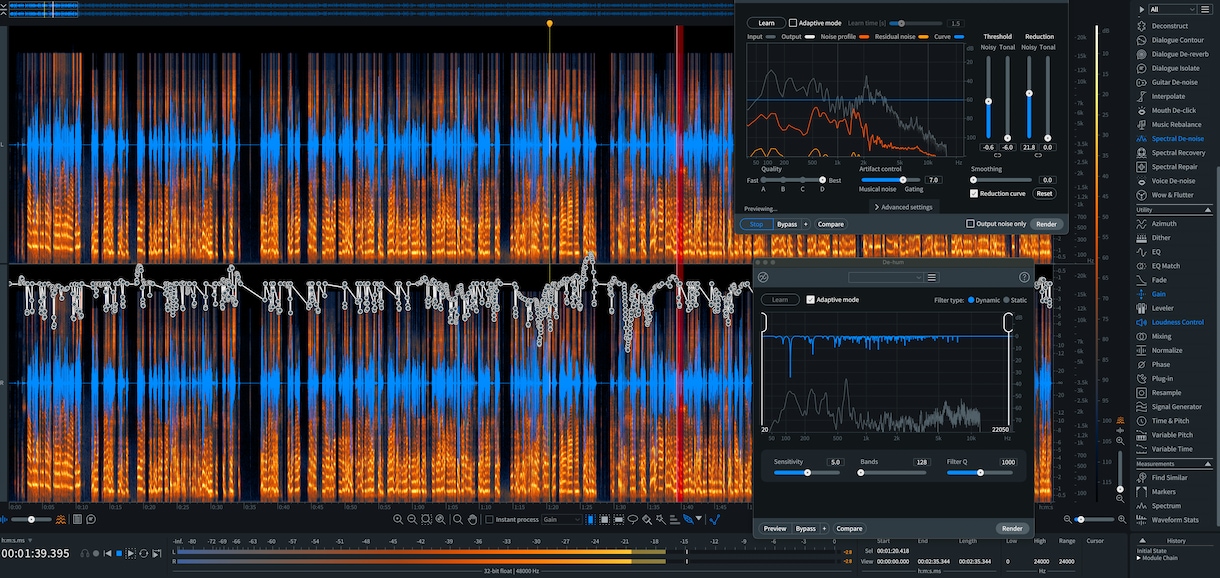Open the Music Rebalance module
1220x578 pixels.
1176,124
